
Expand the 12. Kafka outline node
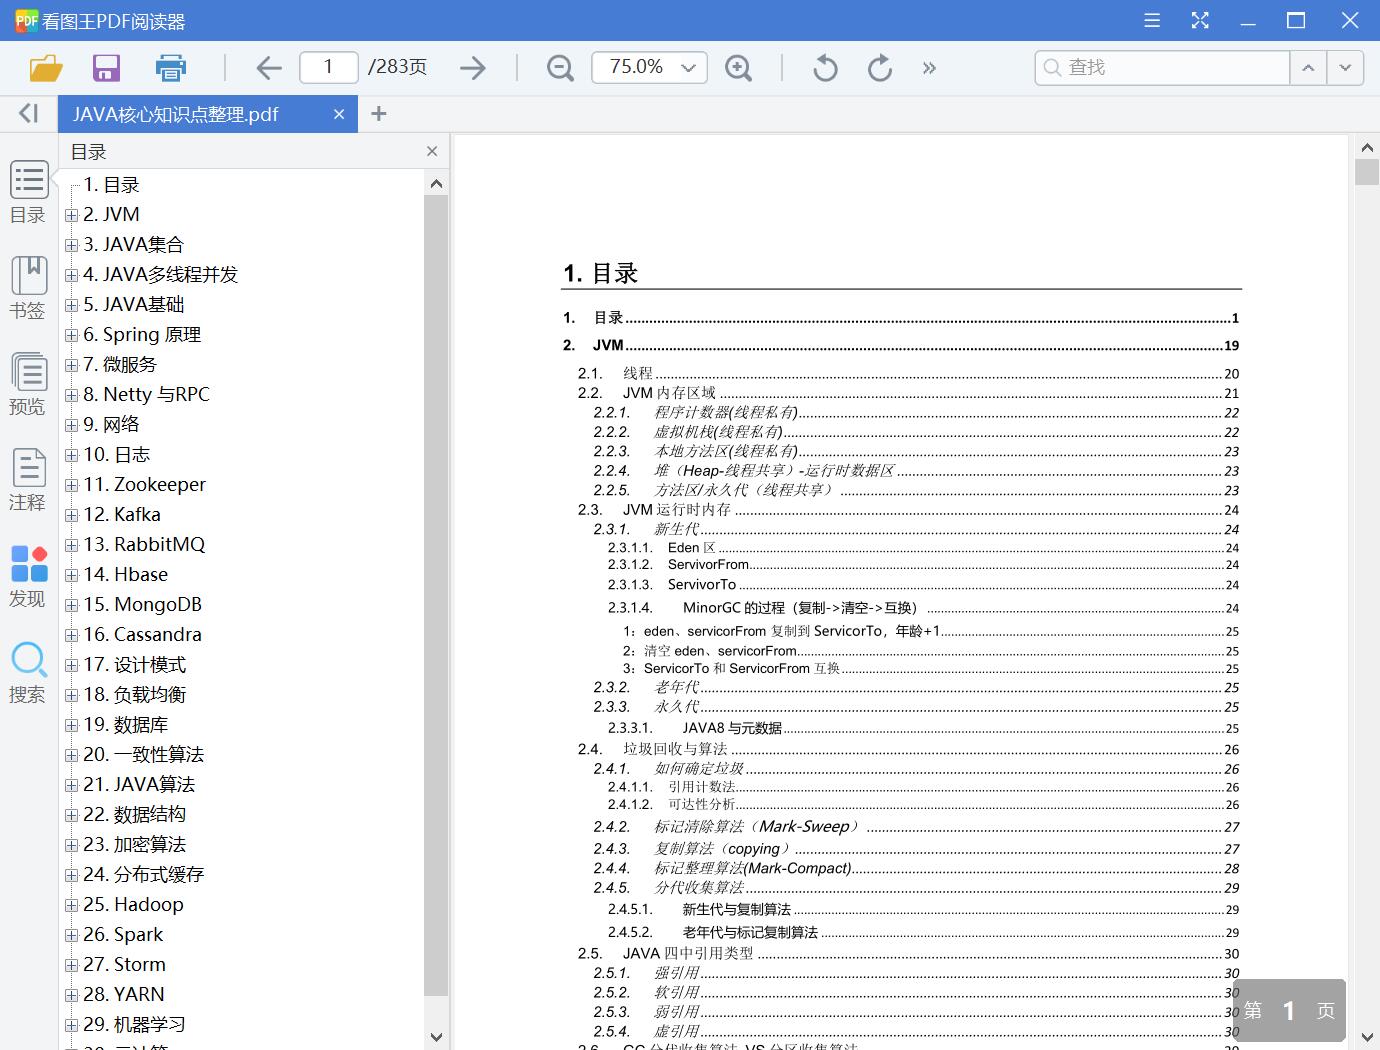[71, 515]
